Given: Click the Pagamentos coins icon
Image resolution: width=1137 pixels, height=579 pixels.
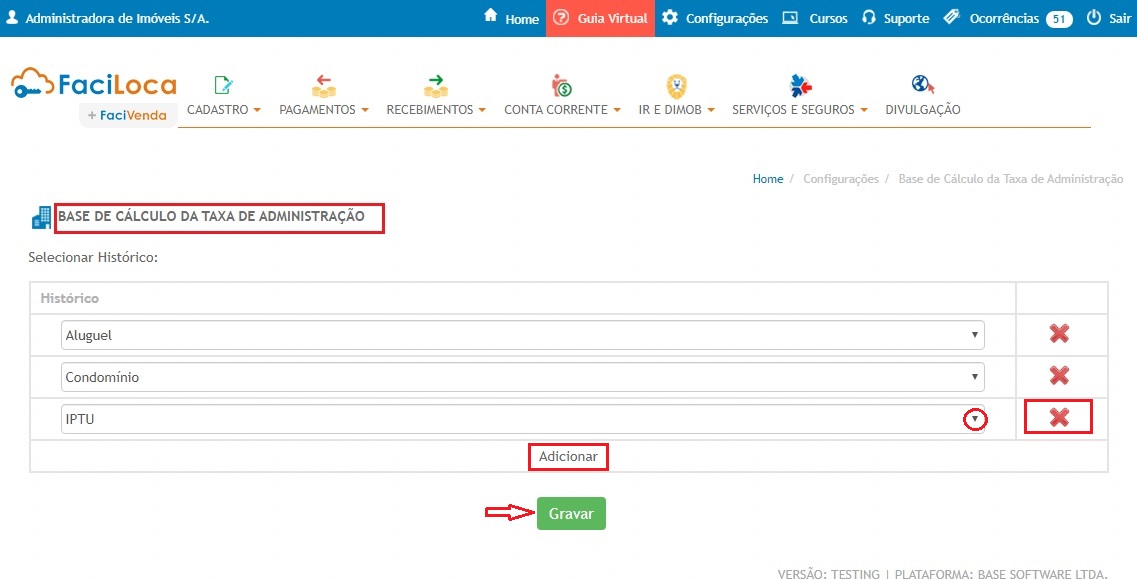Looking at the screenshot, I should (323, 85).
